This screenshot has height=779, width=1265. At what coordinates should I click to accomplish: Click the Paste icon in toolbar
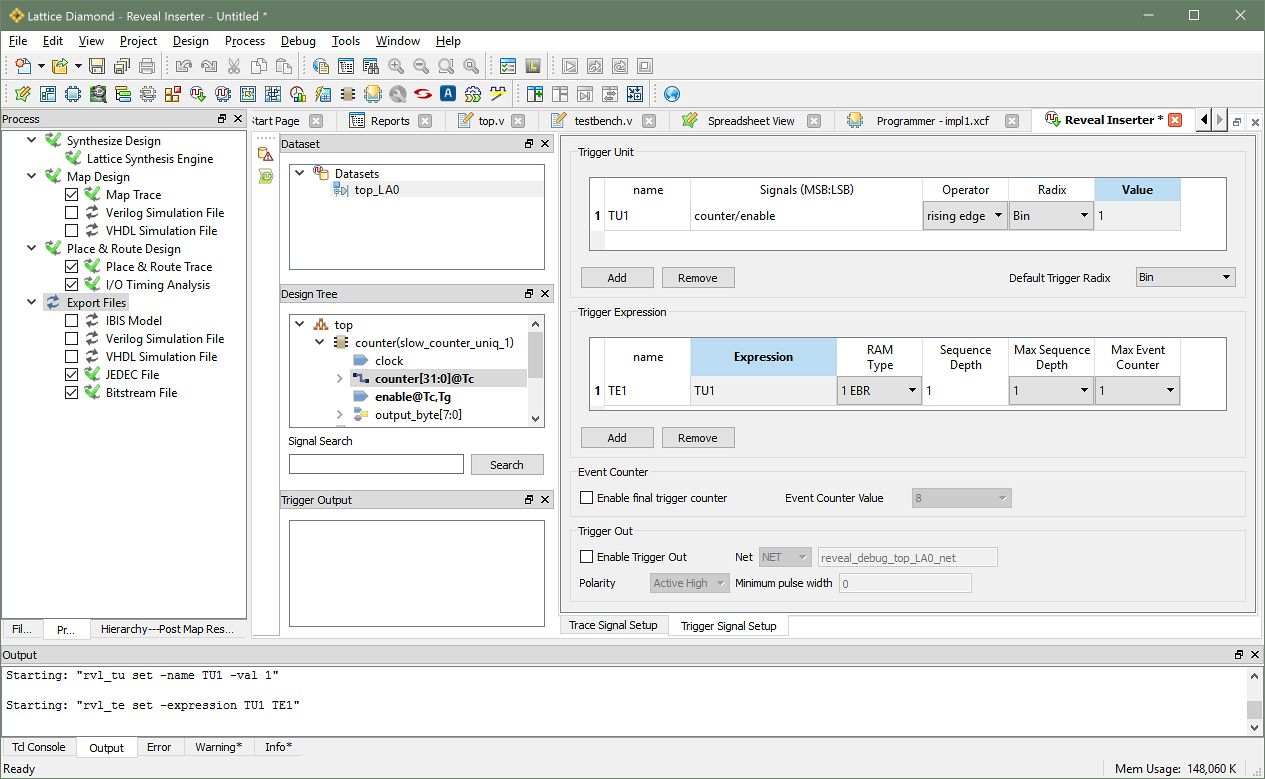coord(284,66)
